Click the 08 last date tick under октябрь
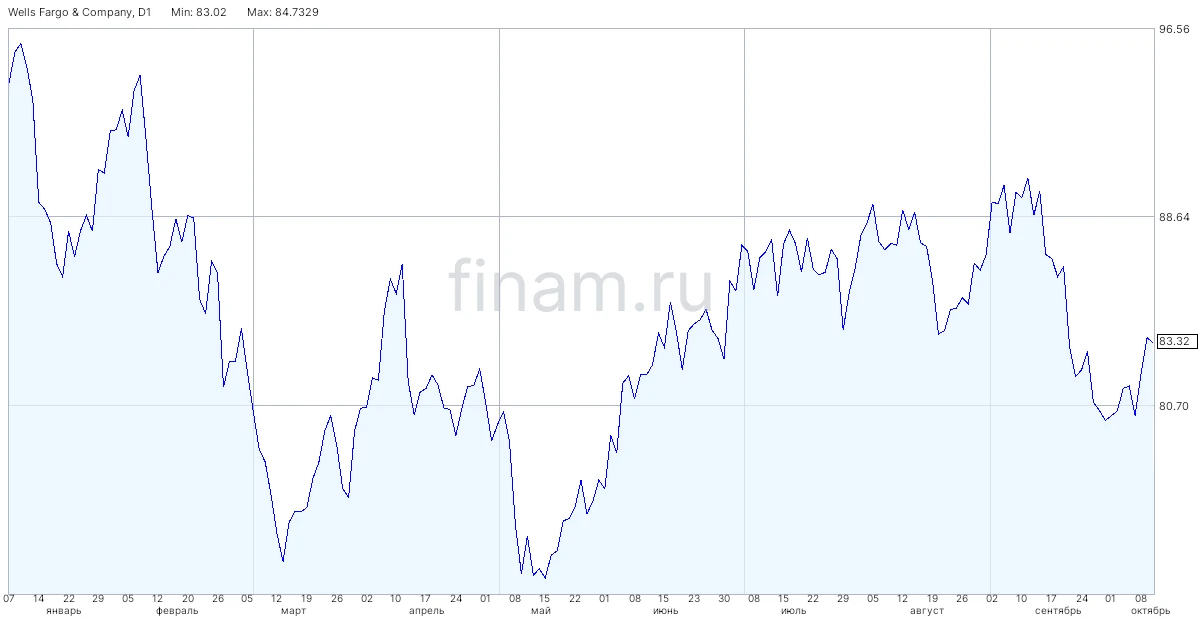Viewport: 1200px width, 630px height. pos(1141,598)
